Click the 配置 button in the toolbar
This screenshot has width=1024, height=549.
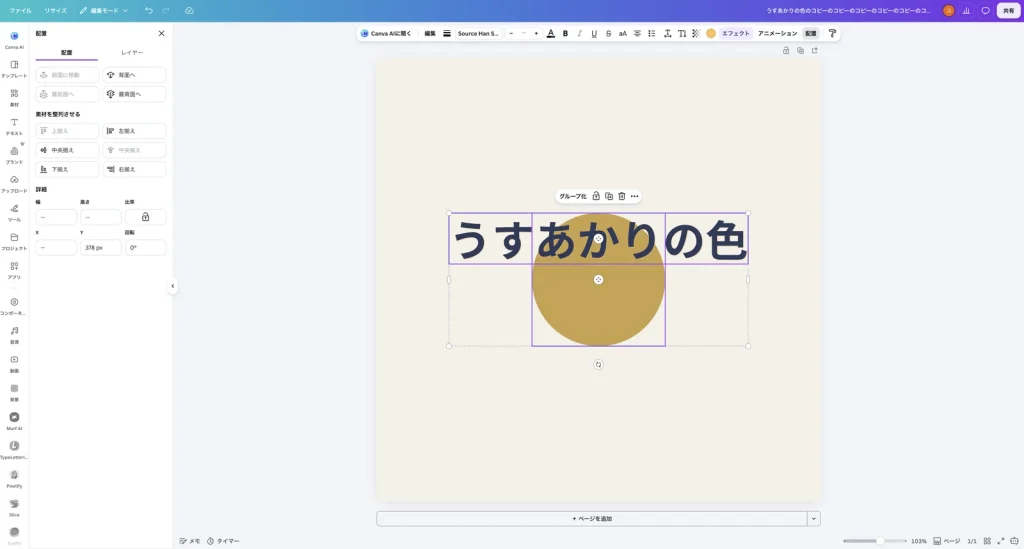click(x=810, y=33)
